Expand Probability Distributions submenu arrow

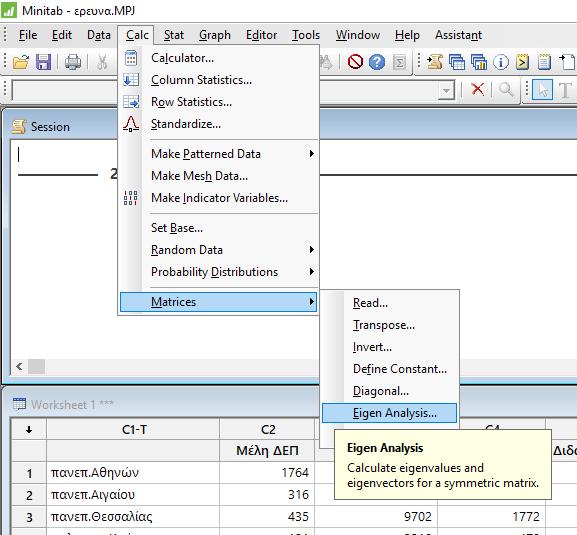312,272
